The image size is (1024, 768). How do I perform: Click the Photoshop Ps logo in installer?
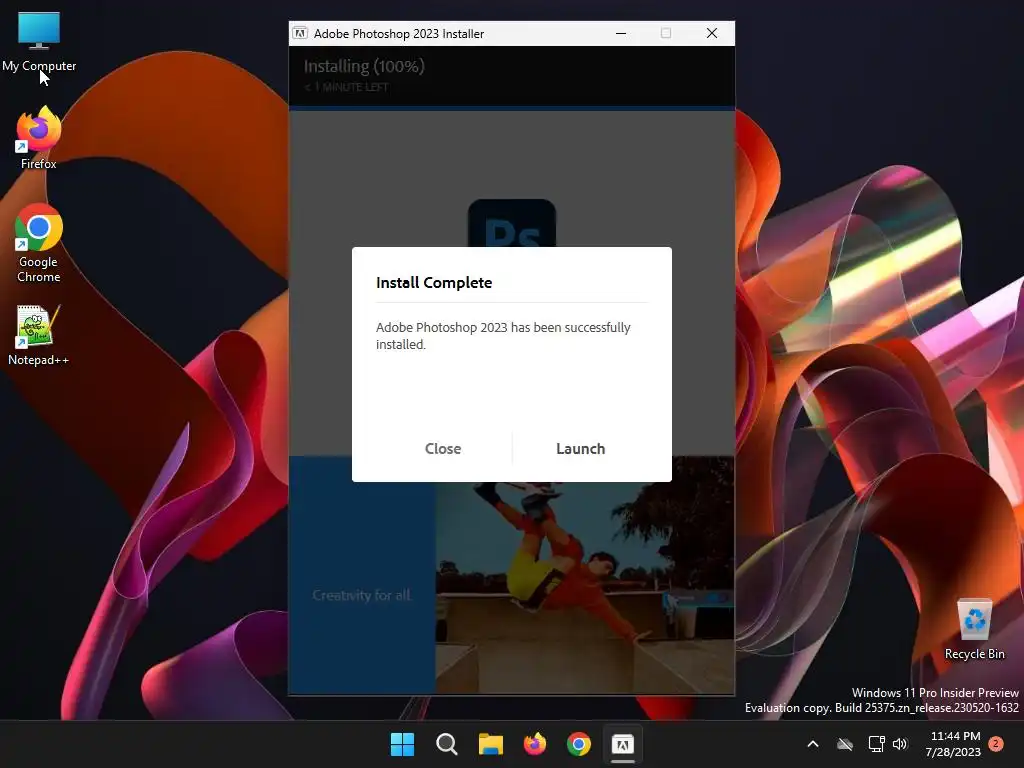coord(512,223)
